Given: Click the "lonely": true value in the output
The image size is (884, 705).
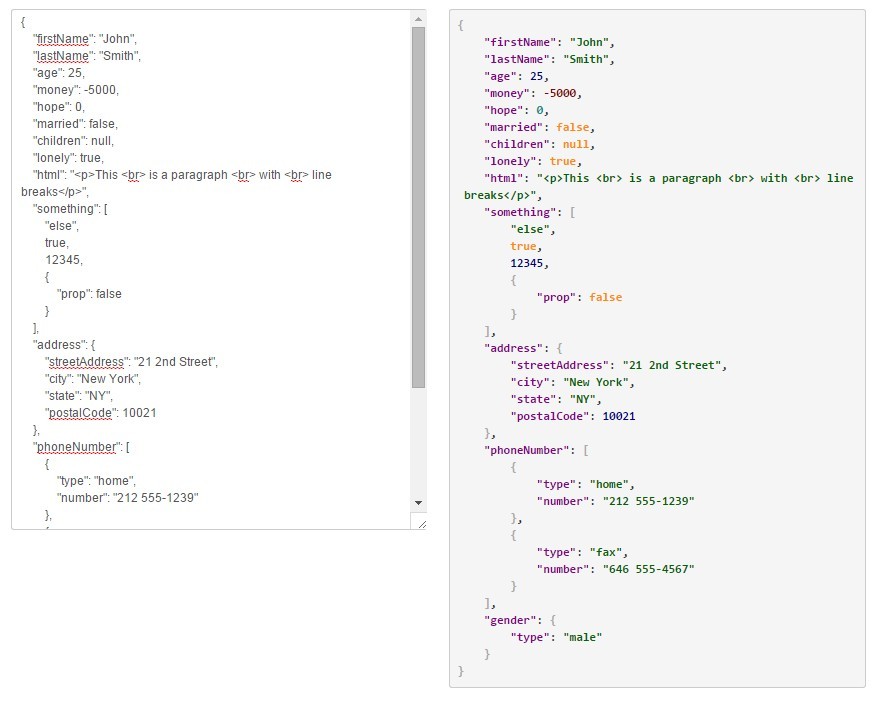Looking at the screenshot, I should click(562, 161).
